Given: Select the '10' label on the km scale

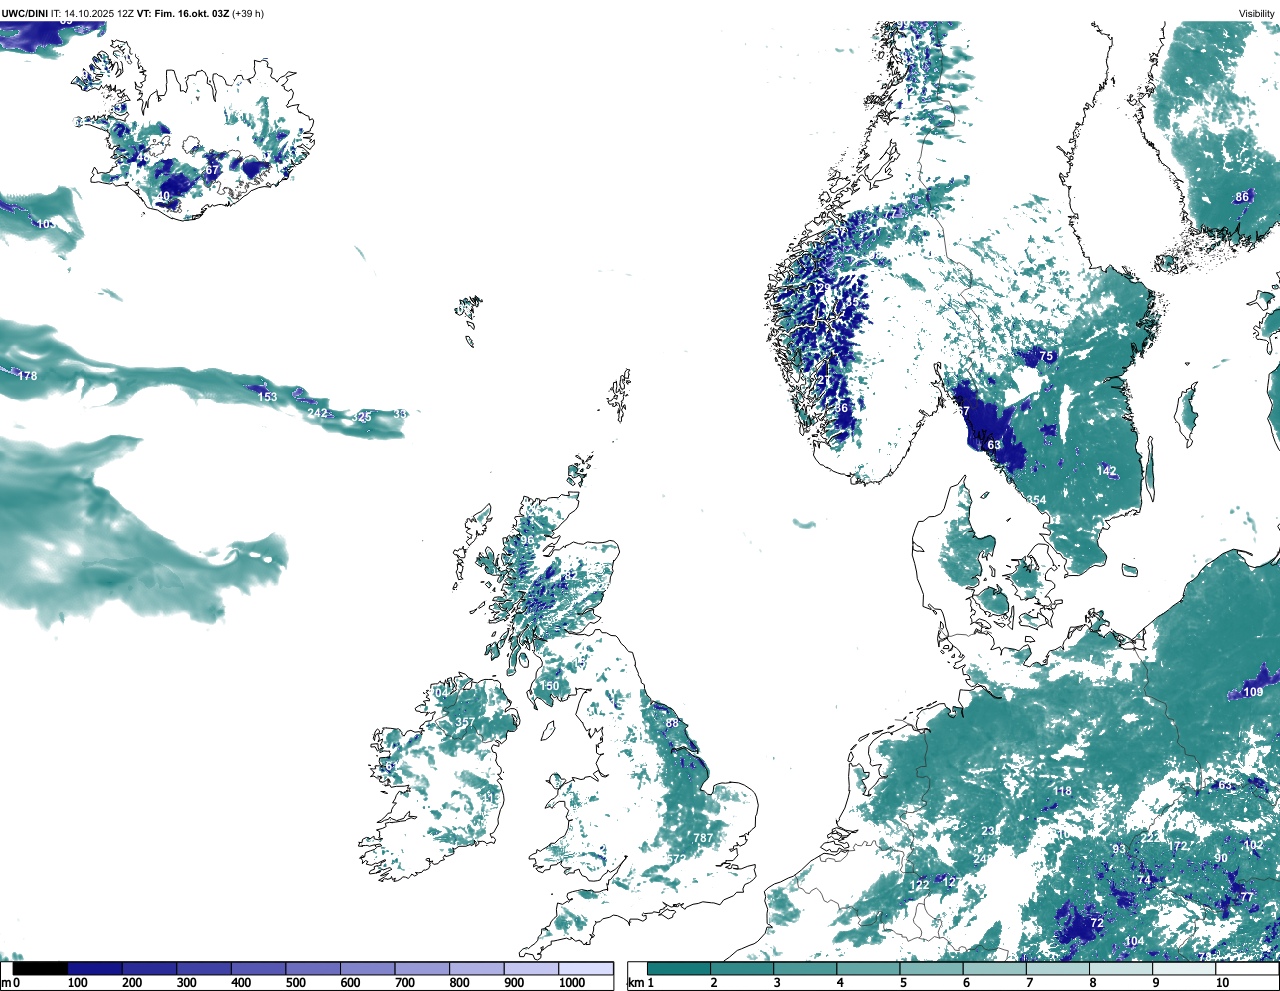Looking at the screenshot, I should coord(1222,983).
